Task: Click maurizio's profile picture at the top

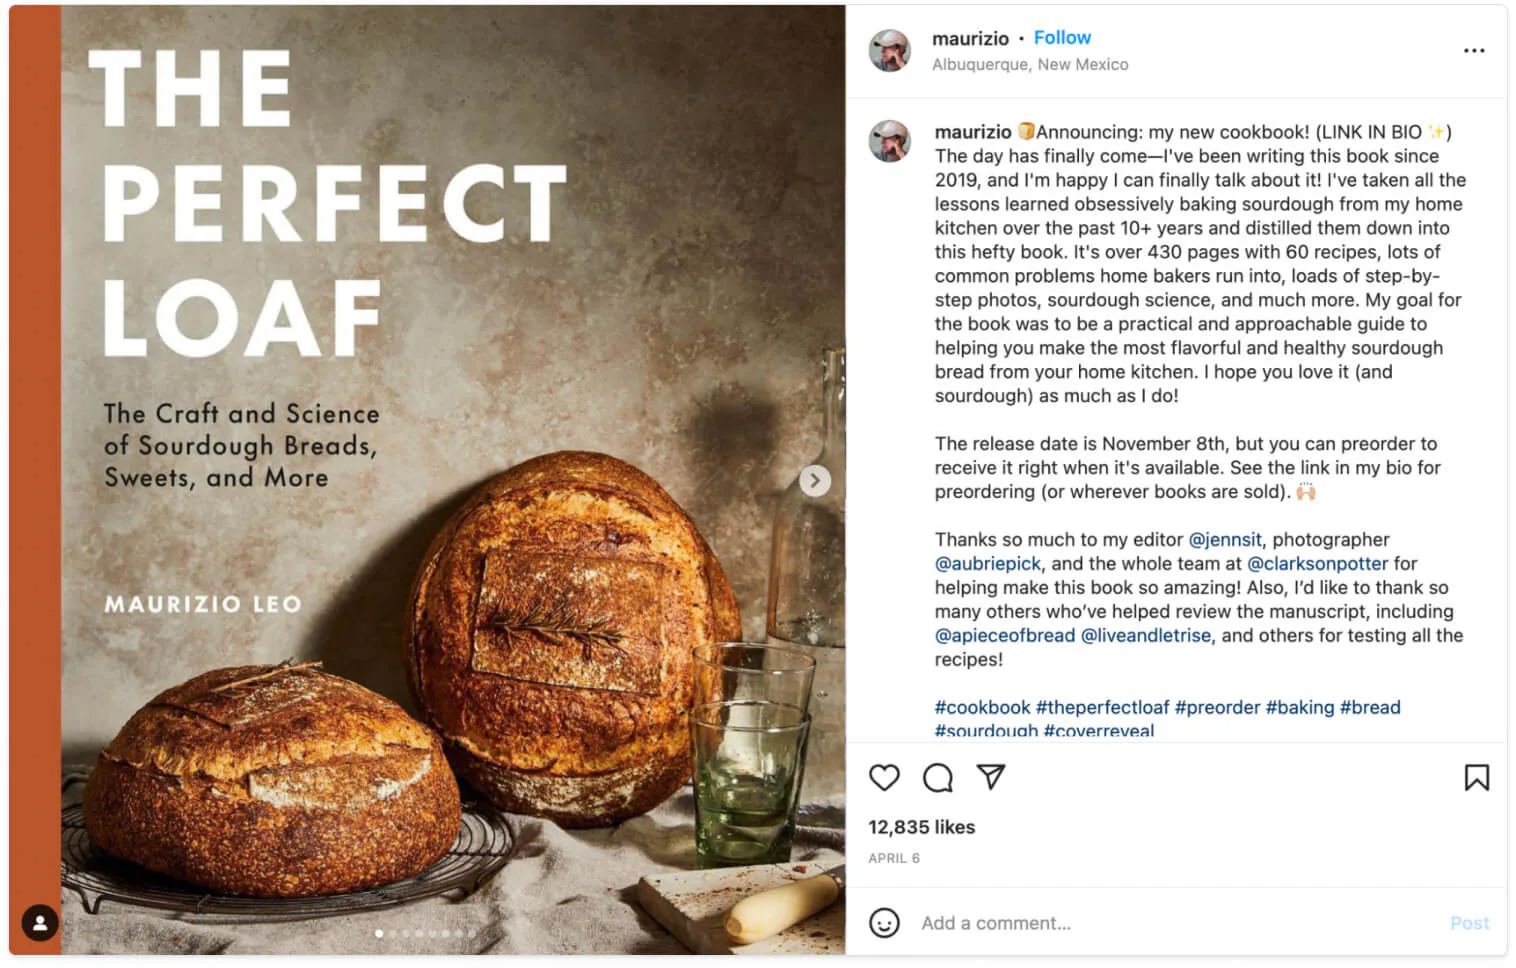Action: [890, 50]
